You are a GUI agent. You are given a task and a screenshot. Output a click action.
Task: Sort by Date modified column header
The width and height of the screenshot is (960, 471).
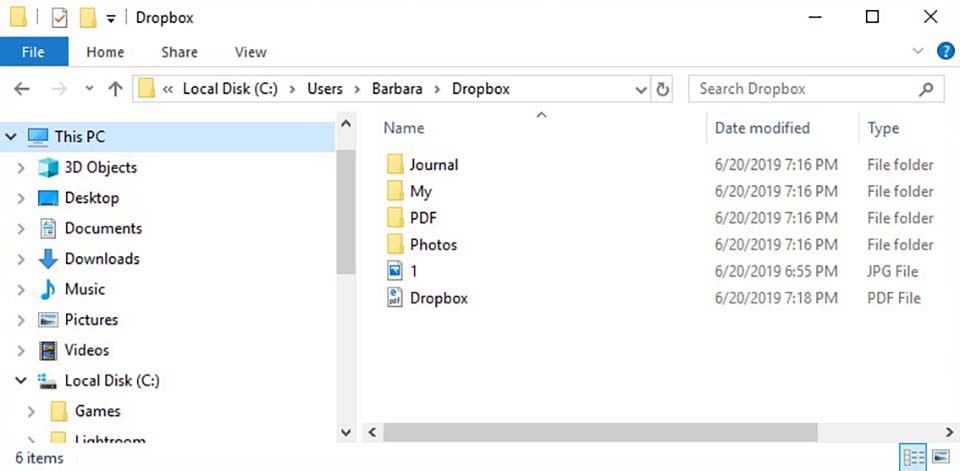762,128
